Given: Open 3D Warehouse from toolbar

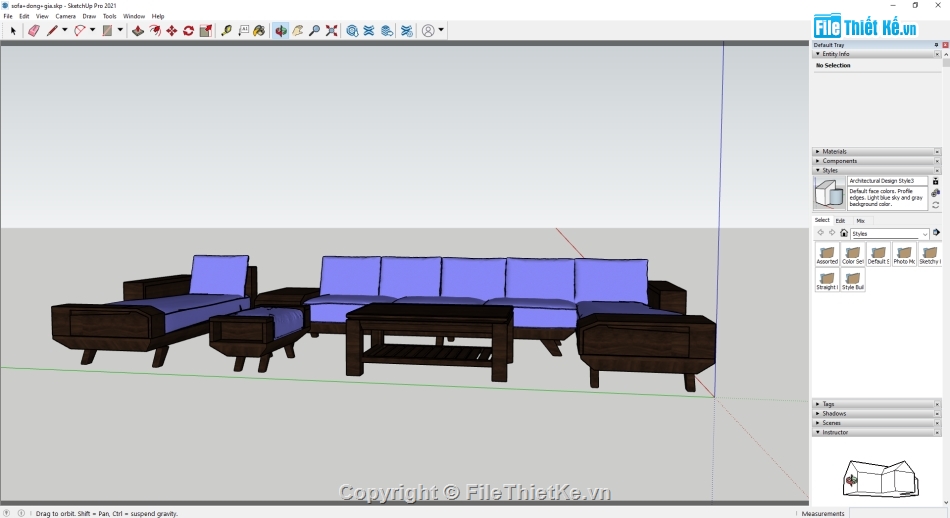Looking at the screenshot, I should 352,30.
